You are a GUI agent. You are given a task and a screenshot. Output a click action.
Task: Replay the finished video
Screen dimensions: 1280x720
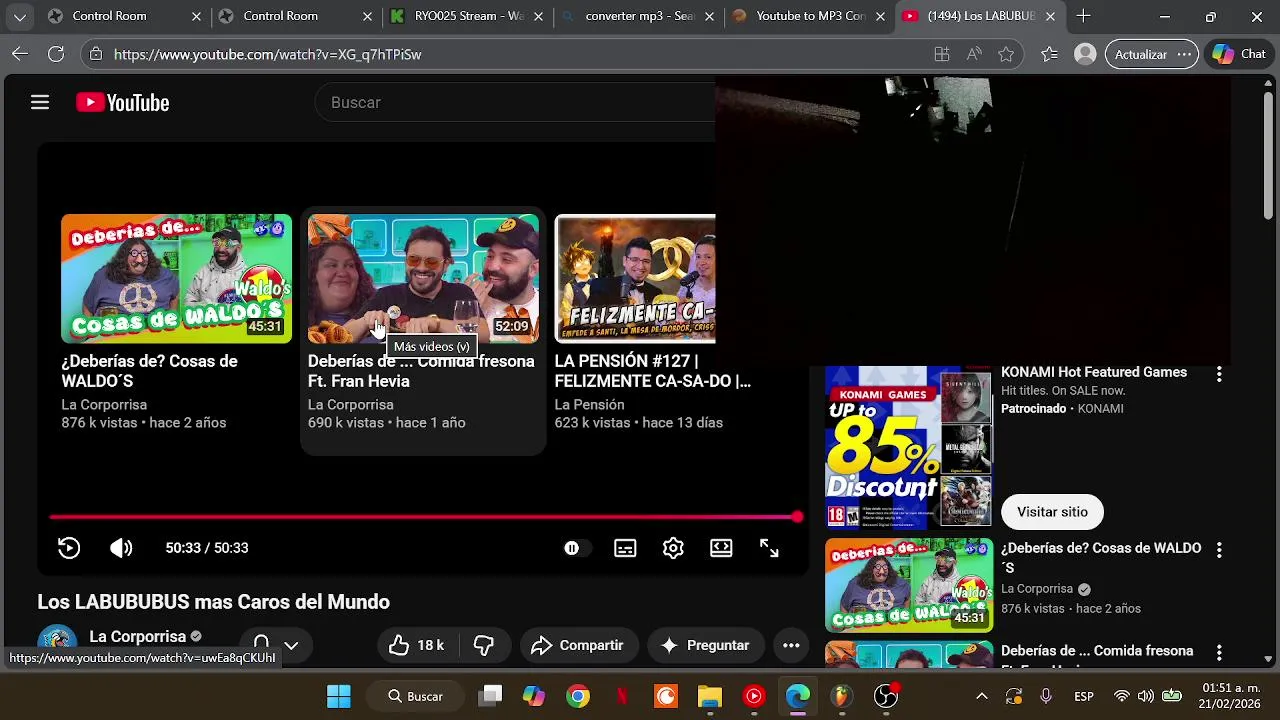pyautogui.click(x=69, y=548)
